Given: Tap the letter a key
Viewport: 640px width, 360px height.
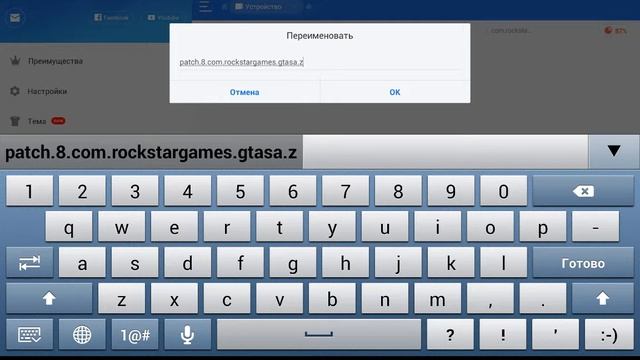Looking at the screenshot, I should point(82,263).
